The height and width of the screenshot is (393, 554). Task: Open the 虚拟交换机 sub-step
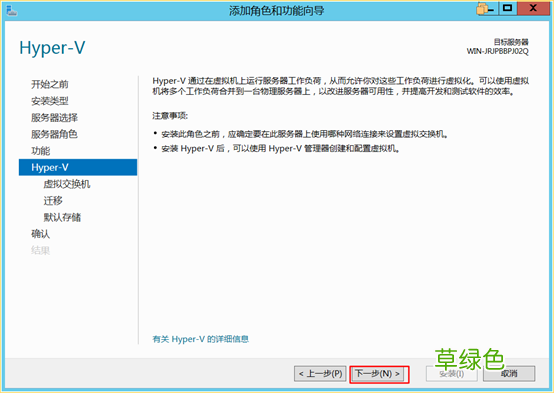[x=67, y=184]
